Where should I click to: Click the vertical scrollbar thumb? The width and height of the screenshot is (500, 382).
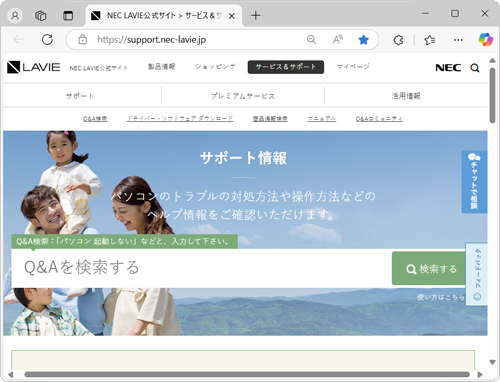pyautogui.click(x=492, y=96)
